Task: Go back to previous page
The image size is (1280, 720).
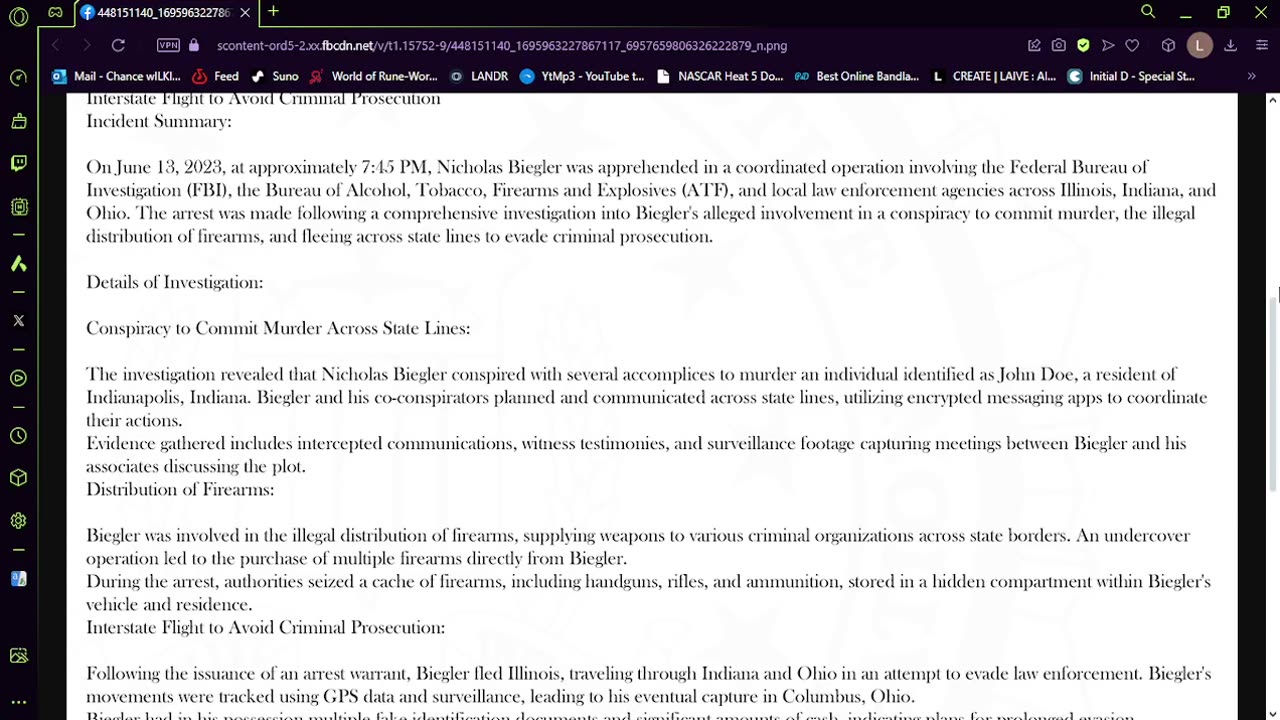Action: [56, 45]
